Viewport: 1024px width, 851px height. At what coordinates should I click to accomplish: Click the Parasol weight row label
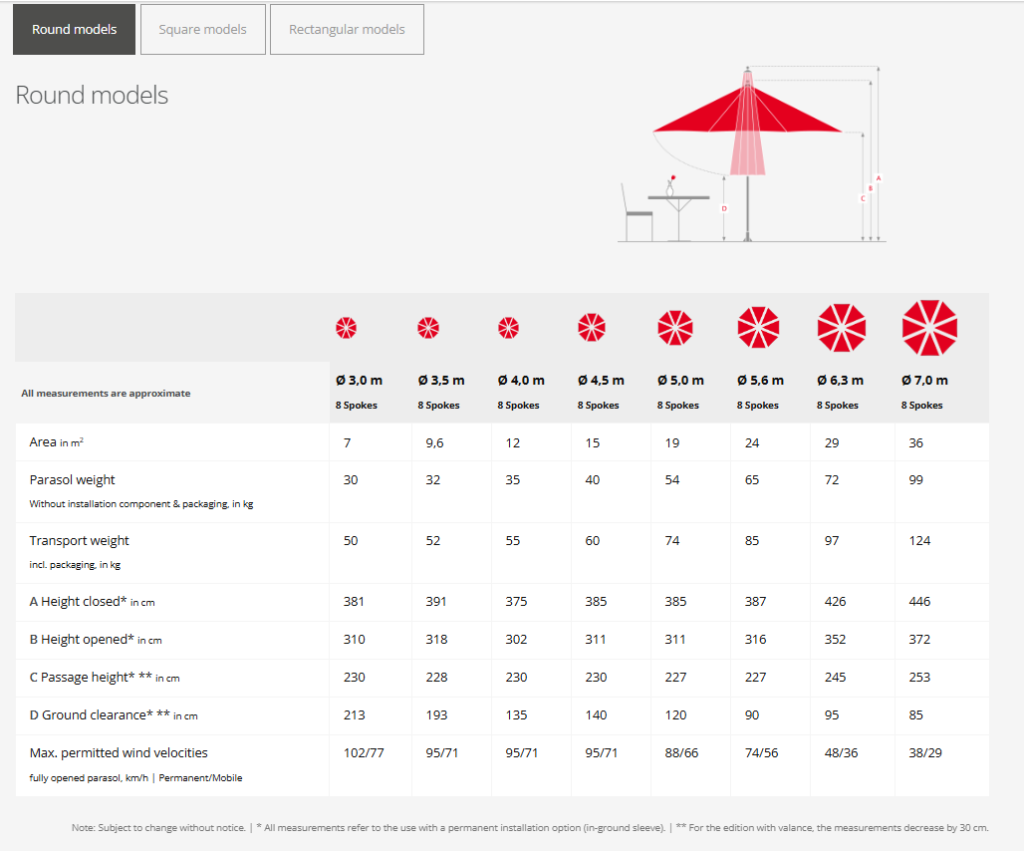pos(72,480)
